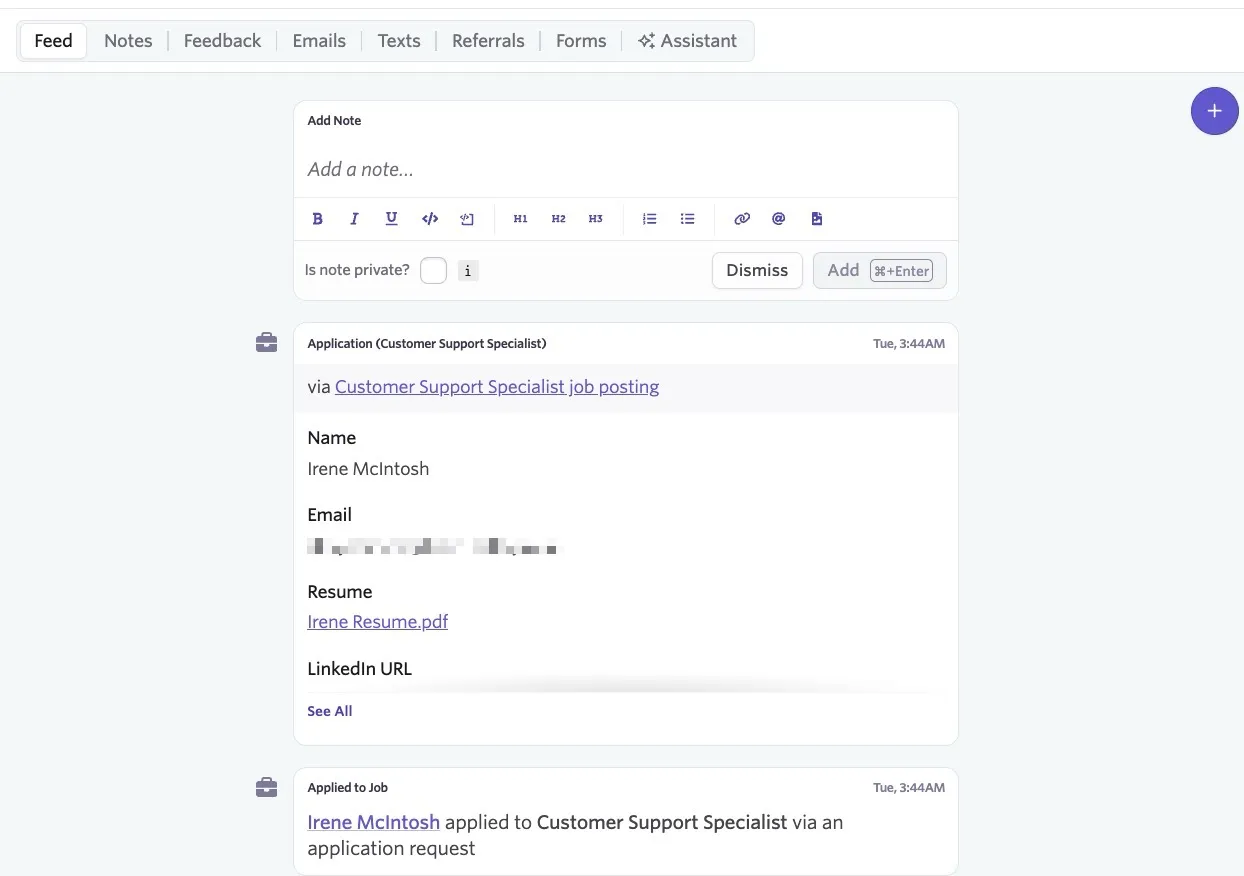Dismiss the note editor
This screenshot has height=876, width=1244.
tap(757, 270)
